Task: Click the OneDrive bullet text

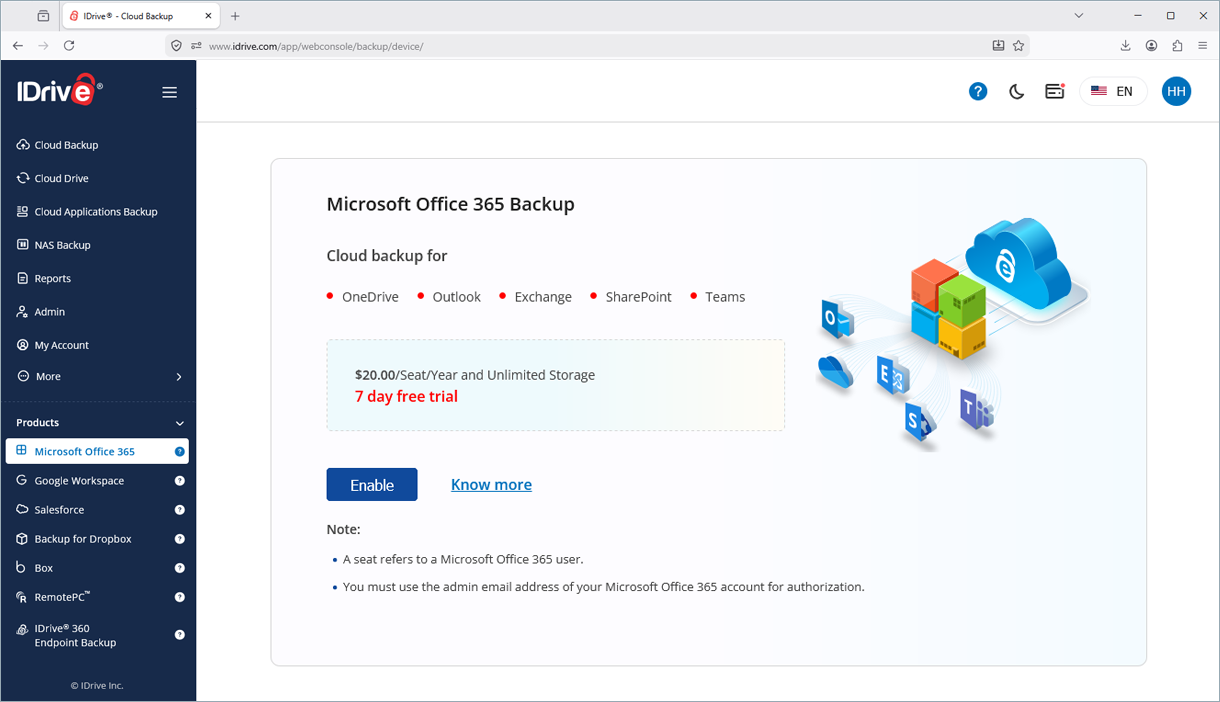Action: 370,297
